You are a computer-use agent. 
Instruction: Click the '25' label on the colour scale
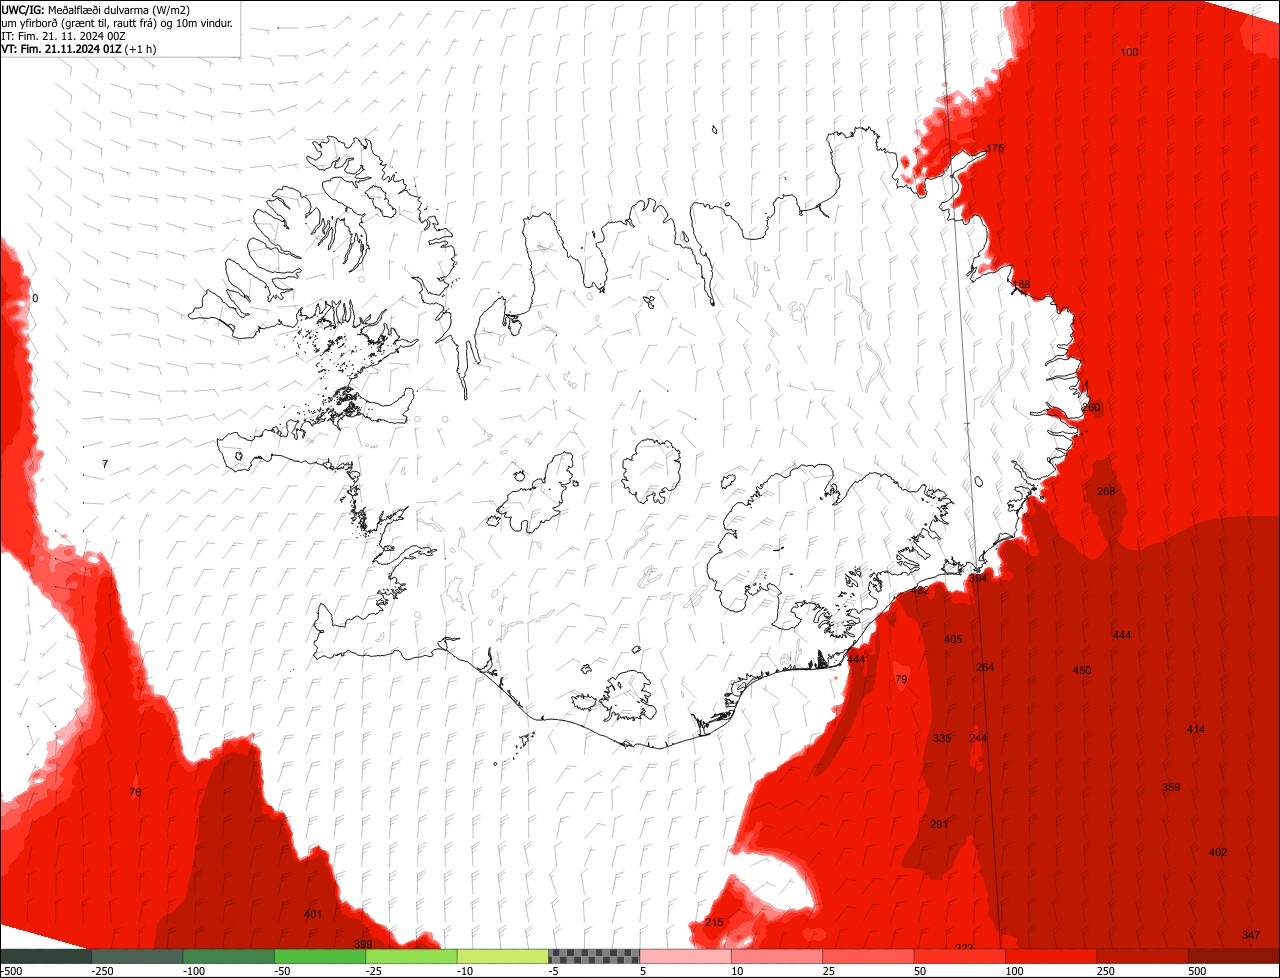coord(829,971)
